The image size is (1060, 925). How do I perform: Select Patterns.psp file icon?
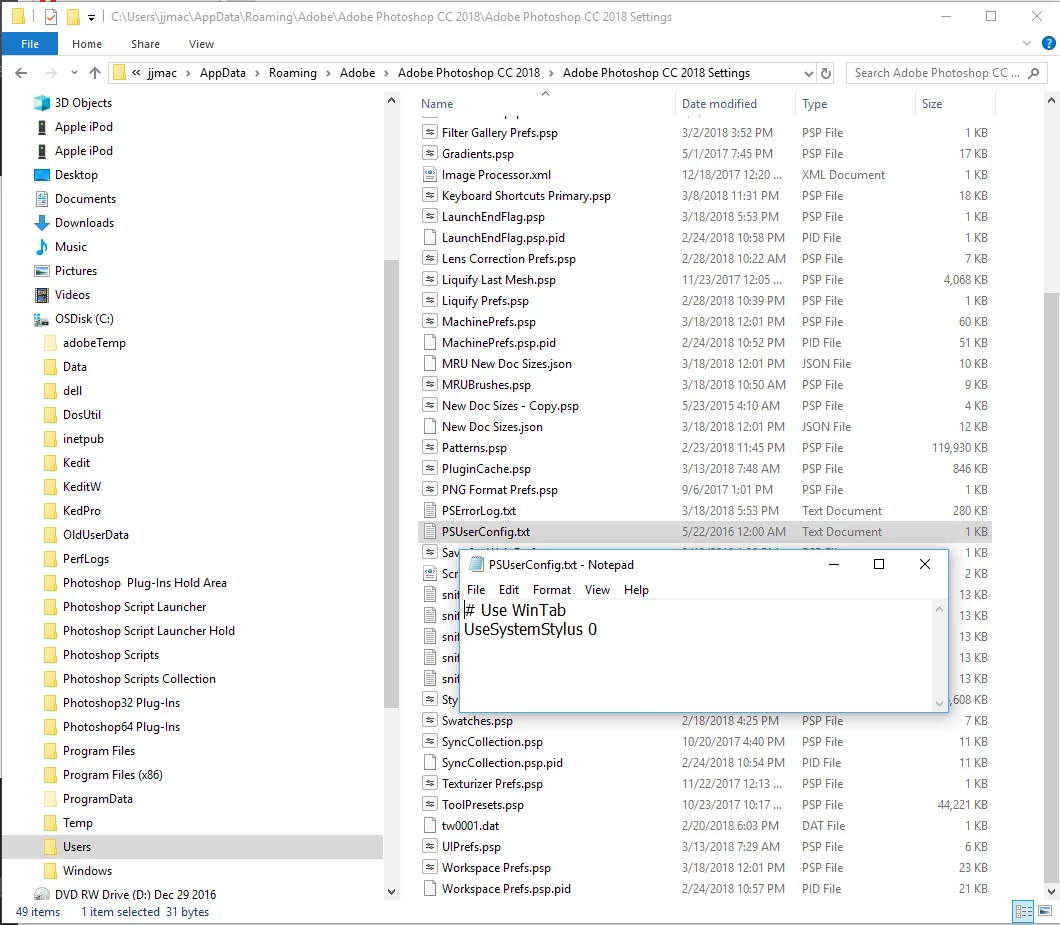(x=429, y=447)
